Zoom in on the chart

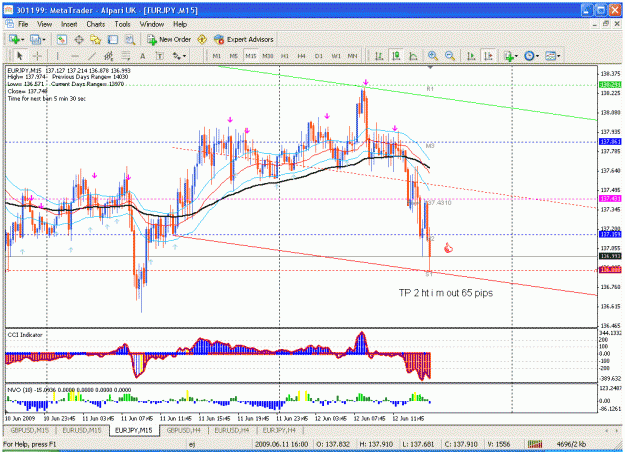pos(433,56)
